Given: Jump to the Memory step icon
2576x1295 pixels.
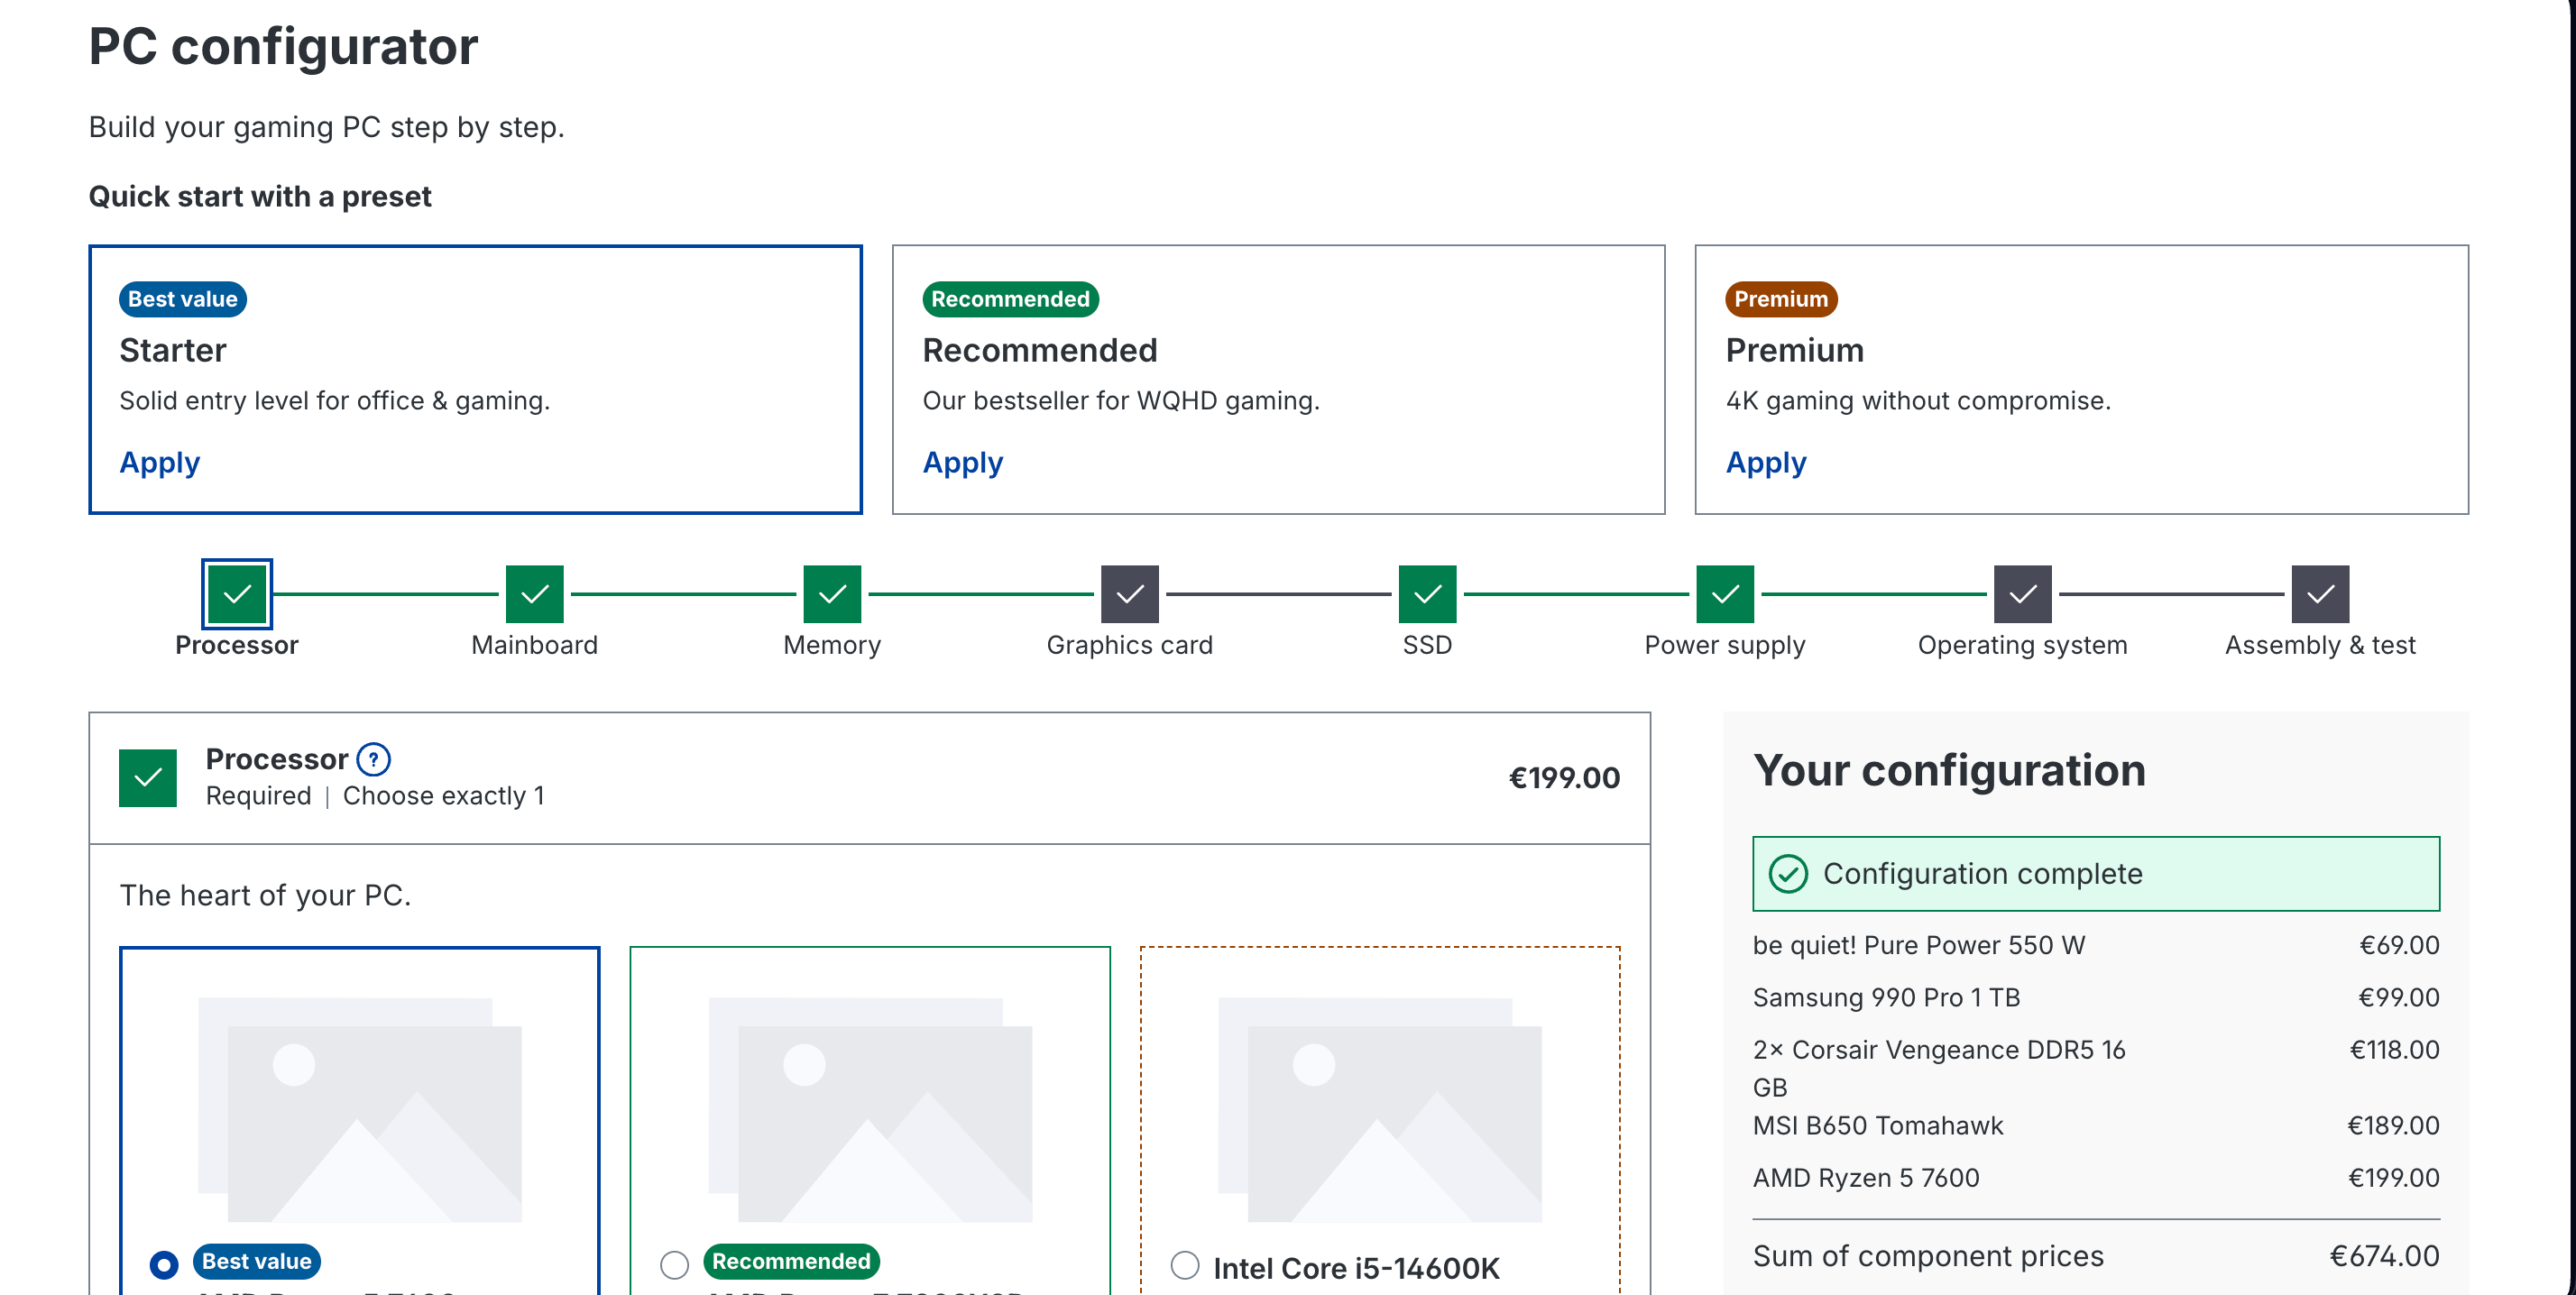Looking at the screenshot, I should click(x=832, y=594).
